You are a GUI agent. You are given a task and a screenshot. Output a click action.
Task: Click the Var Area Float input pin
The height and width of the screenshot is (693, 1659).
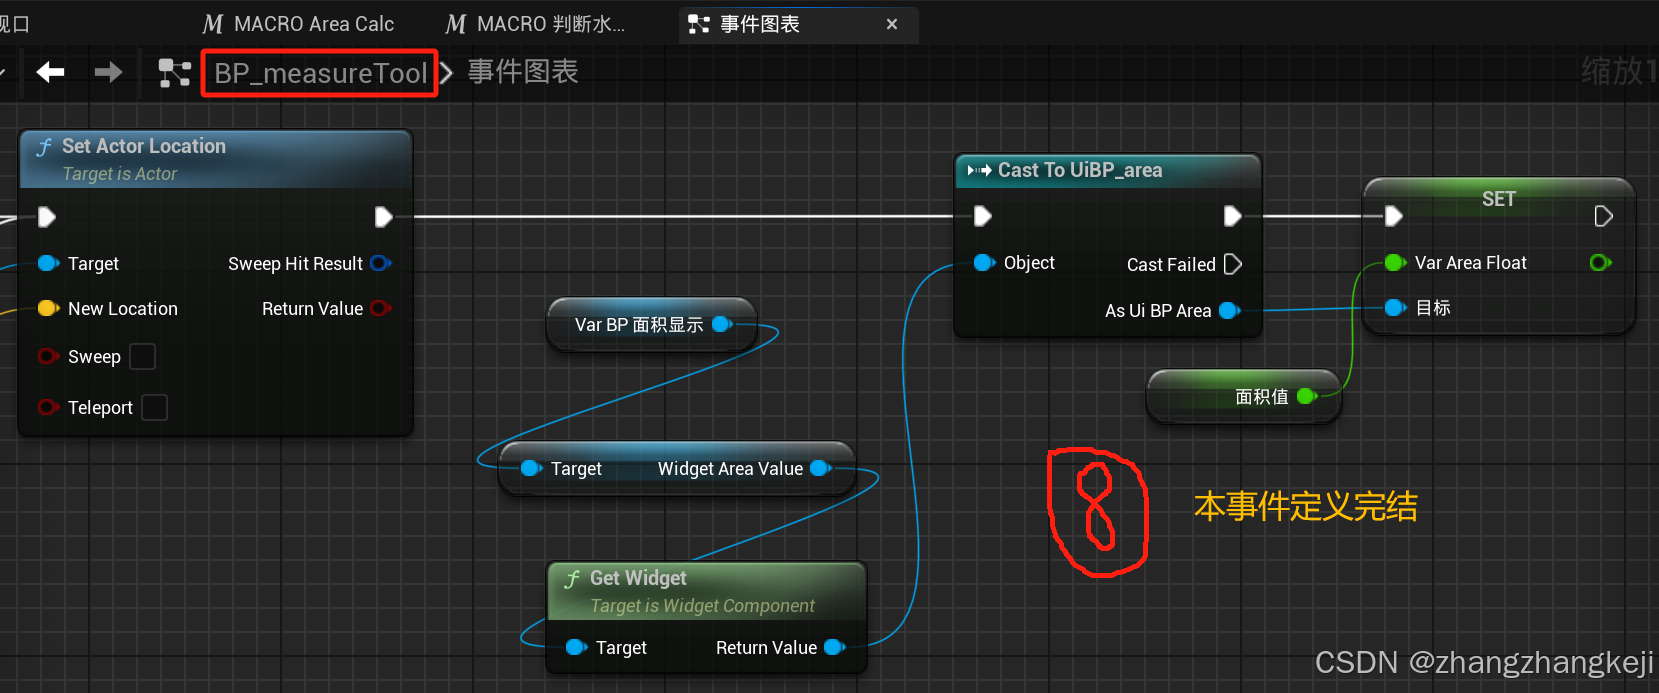(1396, 263)
